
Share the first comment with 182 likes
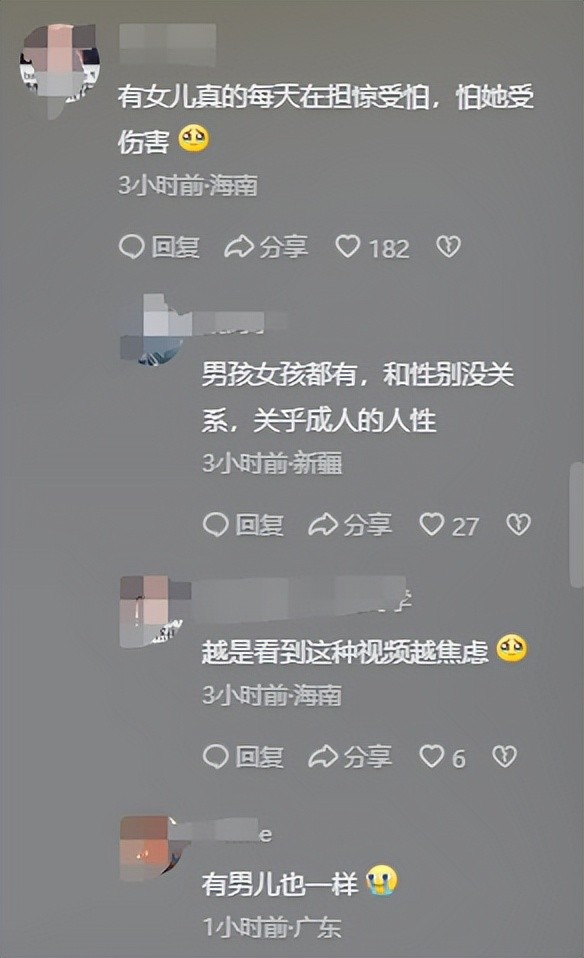click(266, 247)
